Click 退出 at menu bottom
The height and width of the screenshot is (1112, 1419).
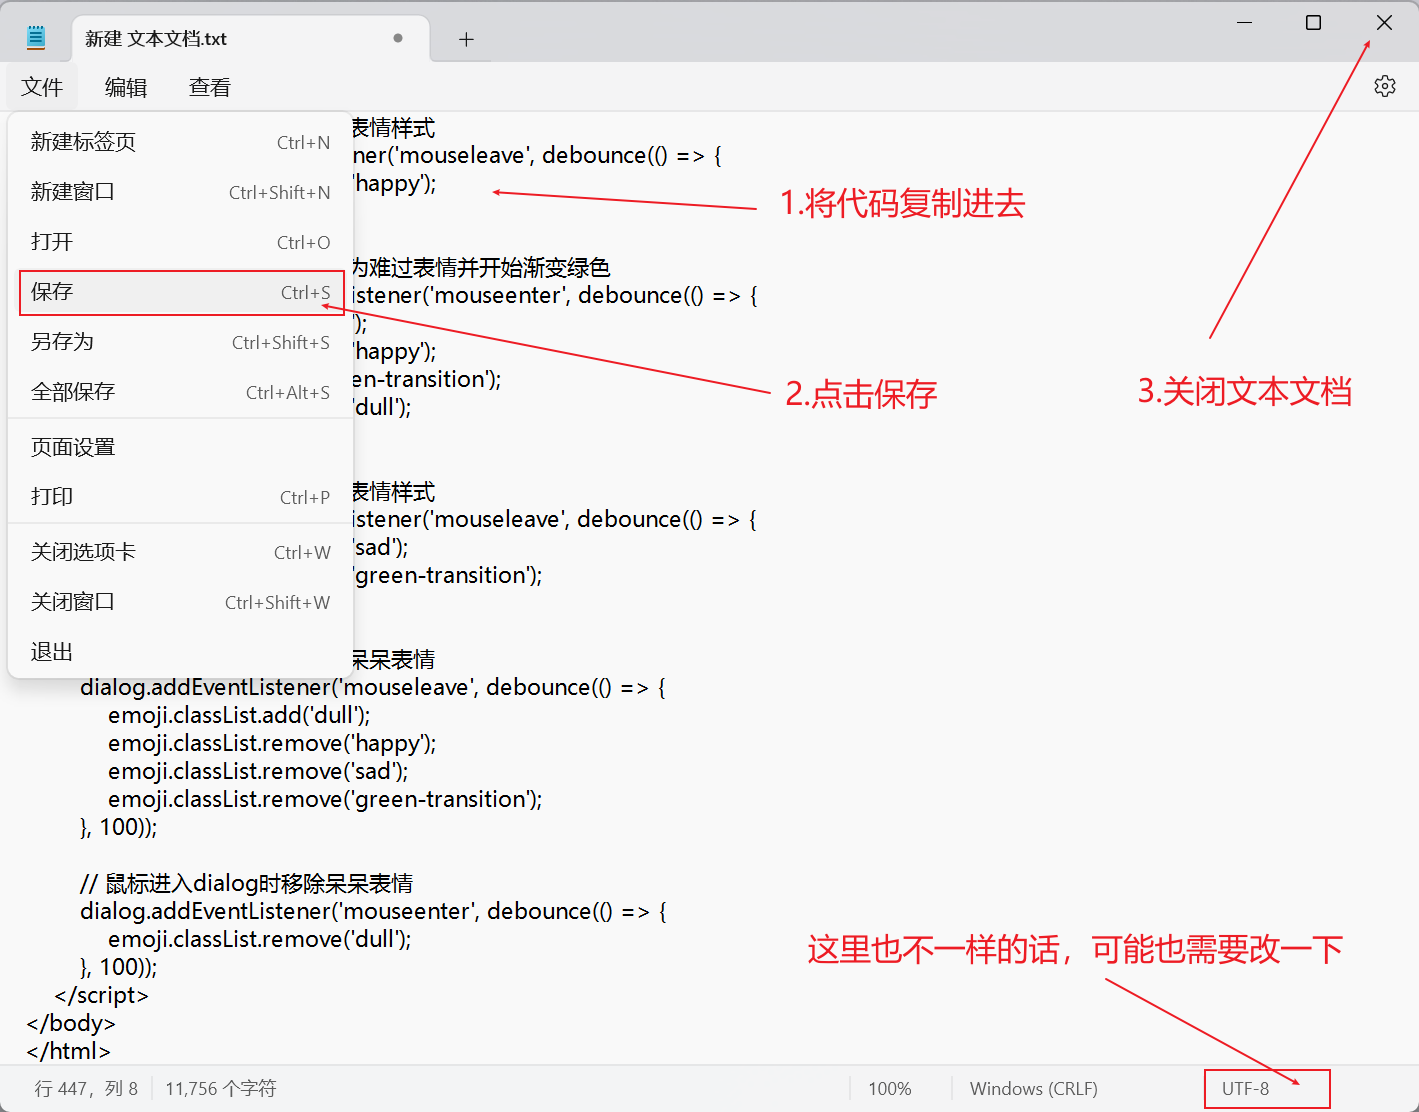point(180,652)
